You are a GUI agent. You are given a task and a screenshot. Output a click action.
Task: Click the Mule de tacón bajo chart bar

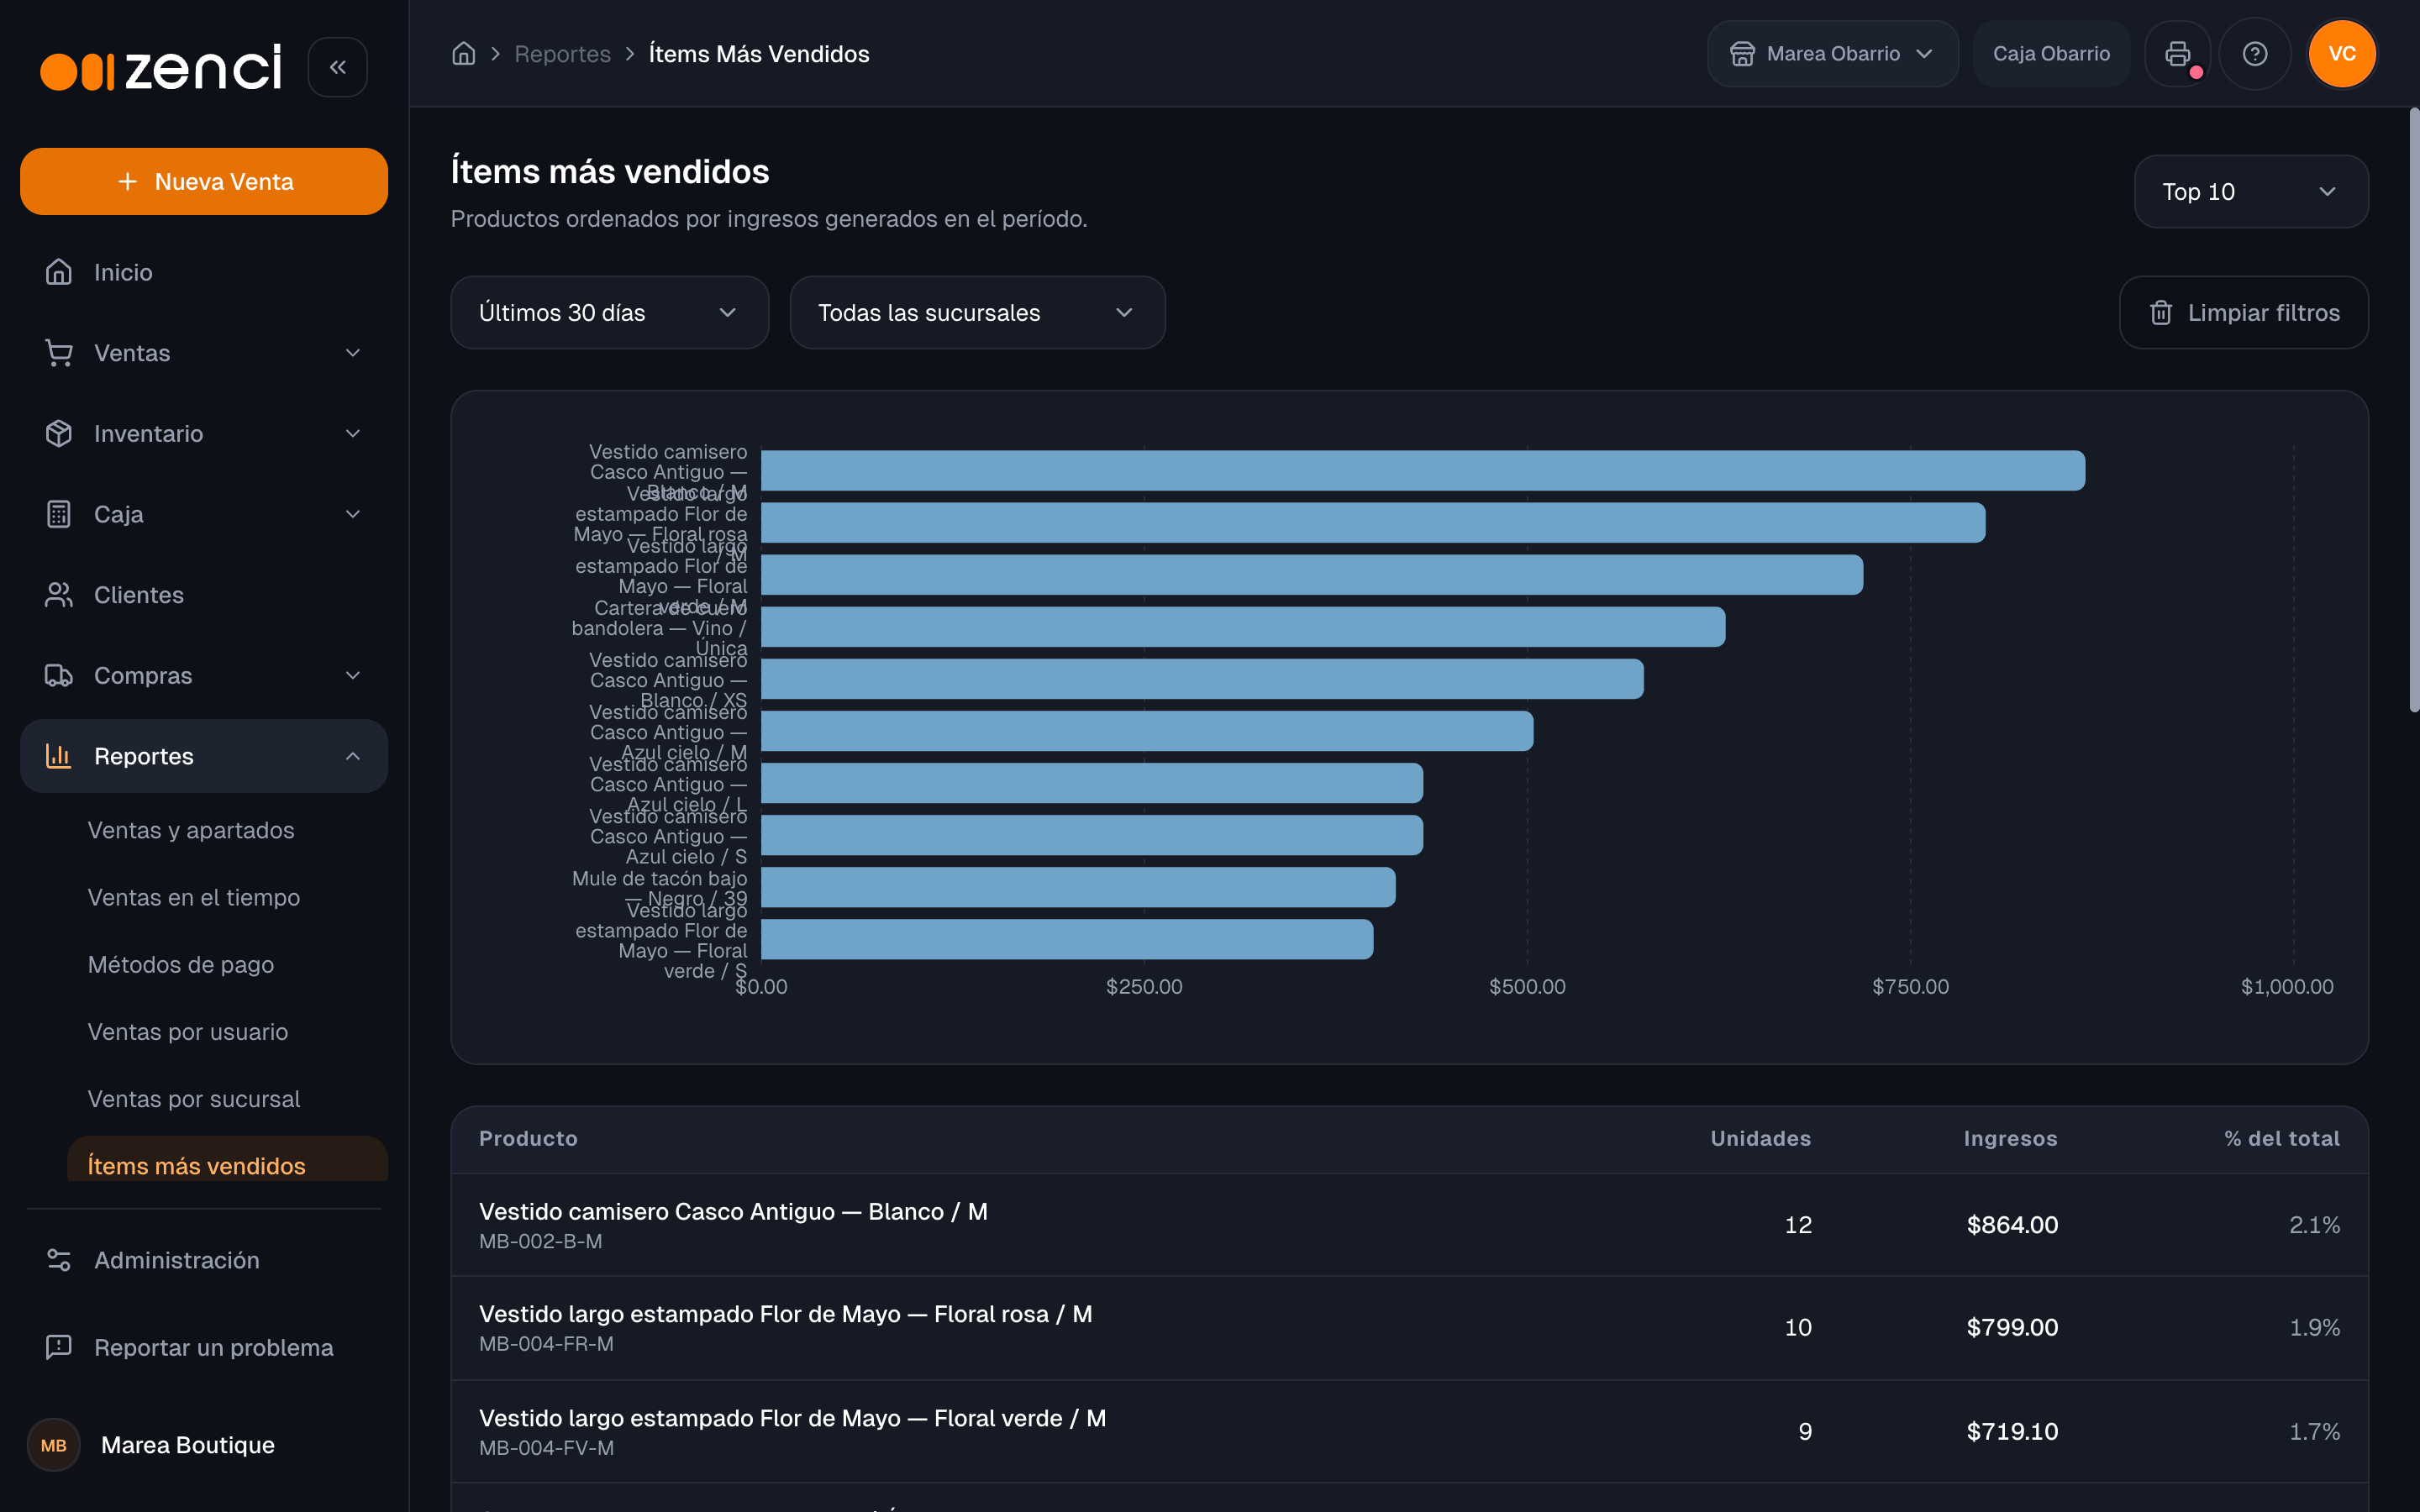pyautogui.click(x=1078, y=887)
